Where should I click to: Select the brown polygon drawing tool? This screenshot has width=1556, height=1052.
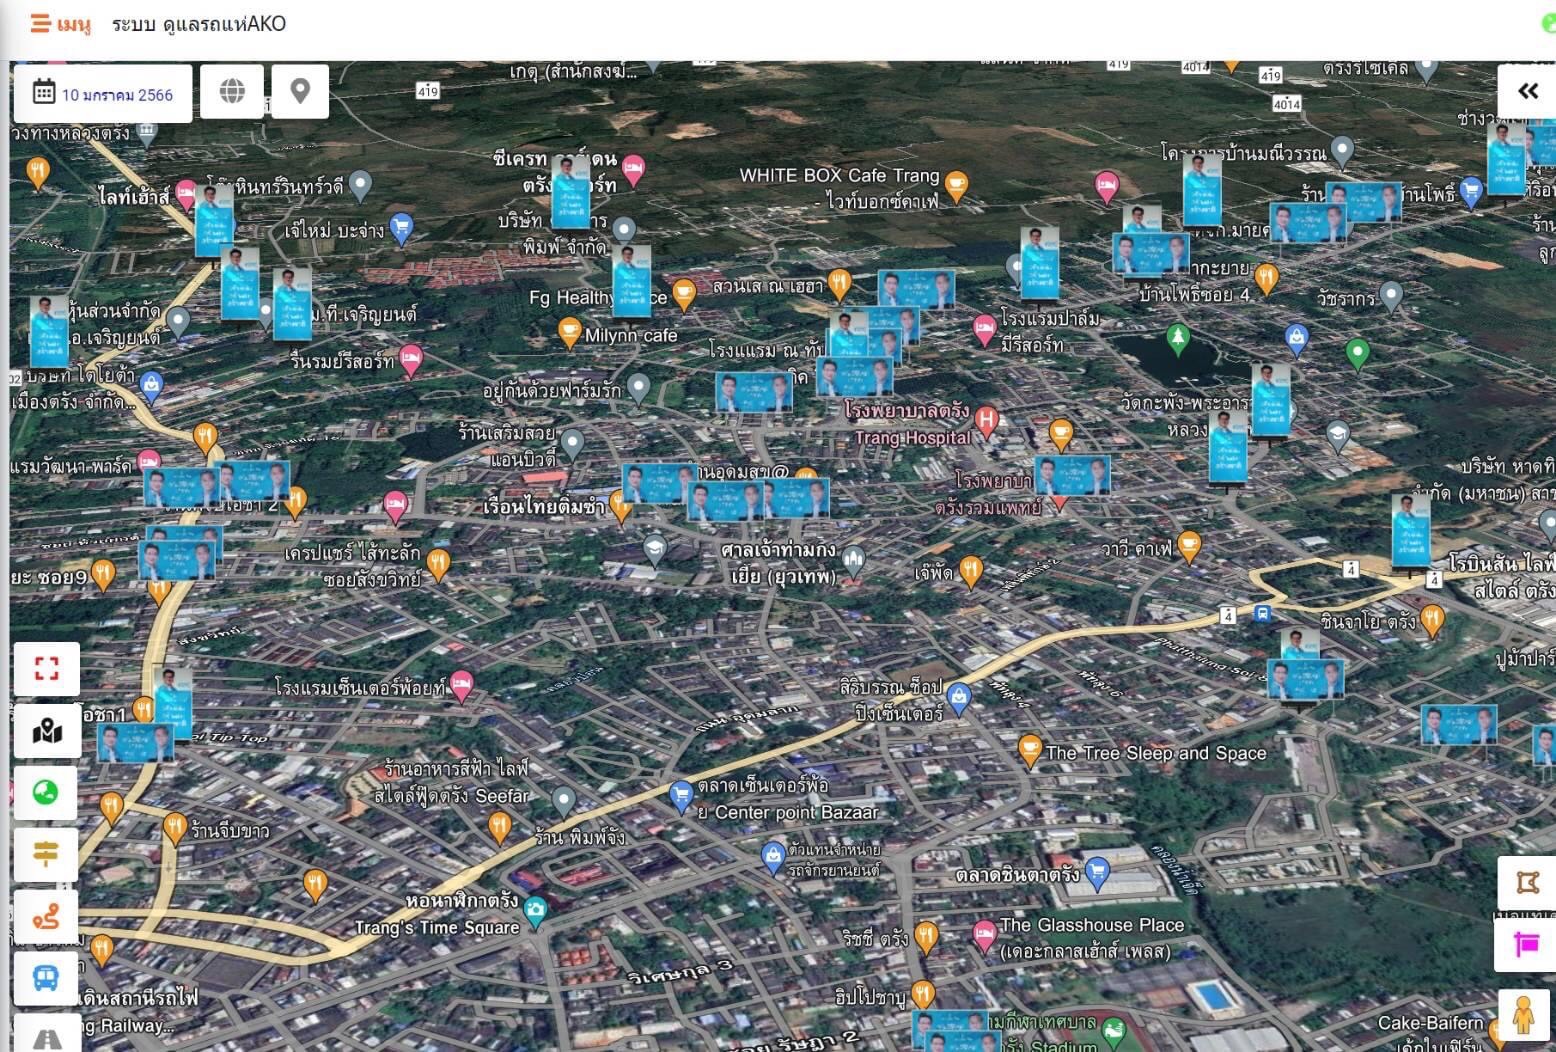point(1526,882)
